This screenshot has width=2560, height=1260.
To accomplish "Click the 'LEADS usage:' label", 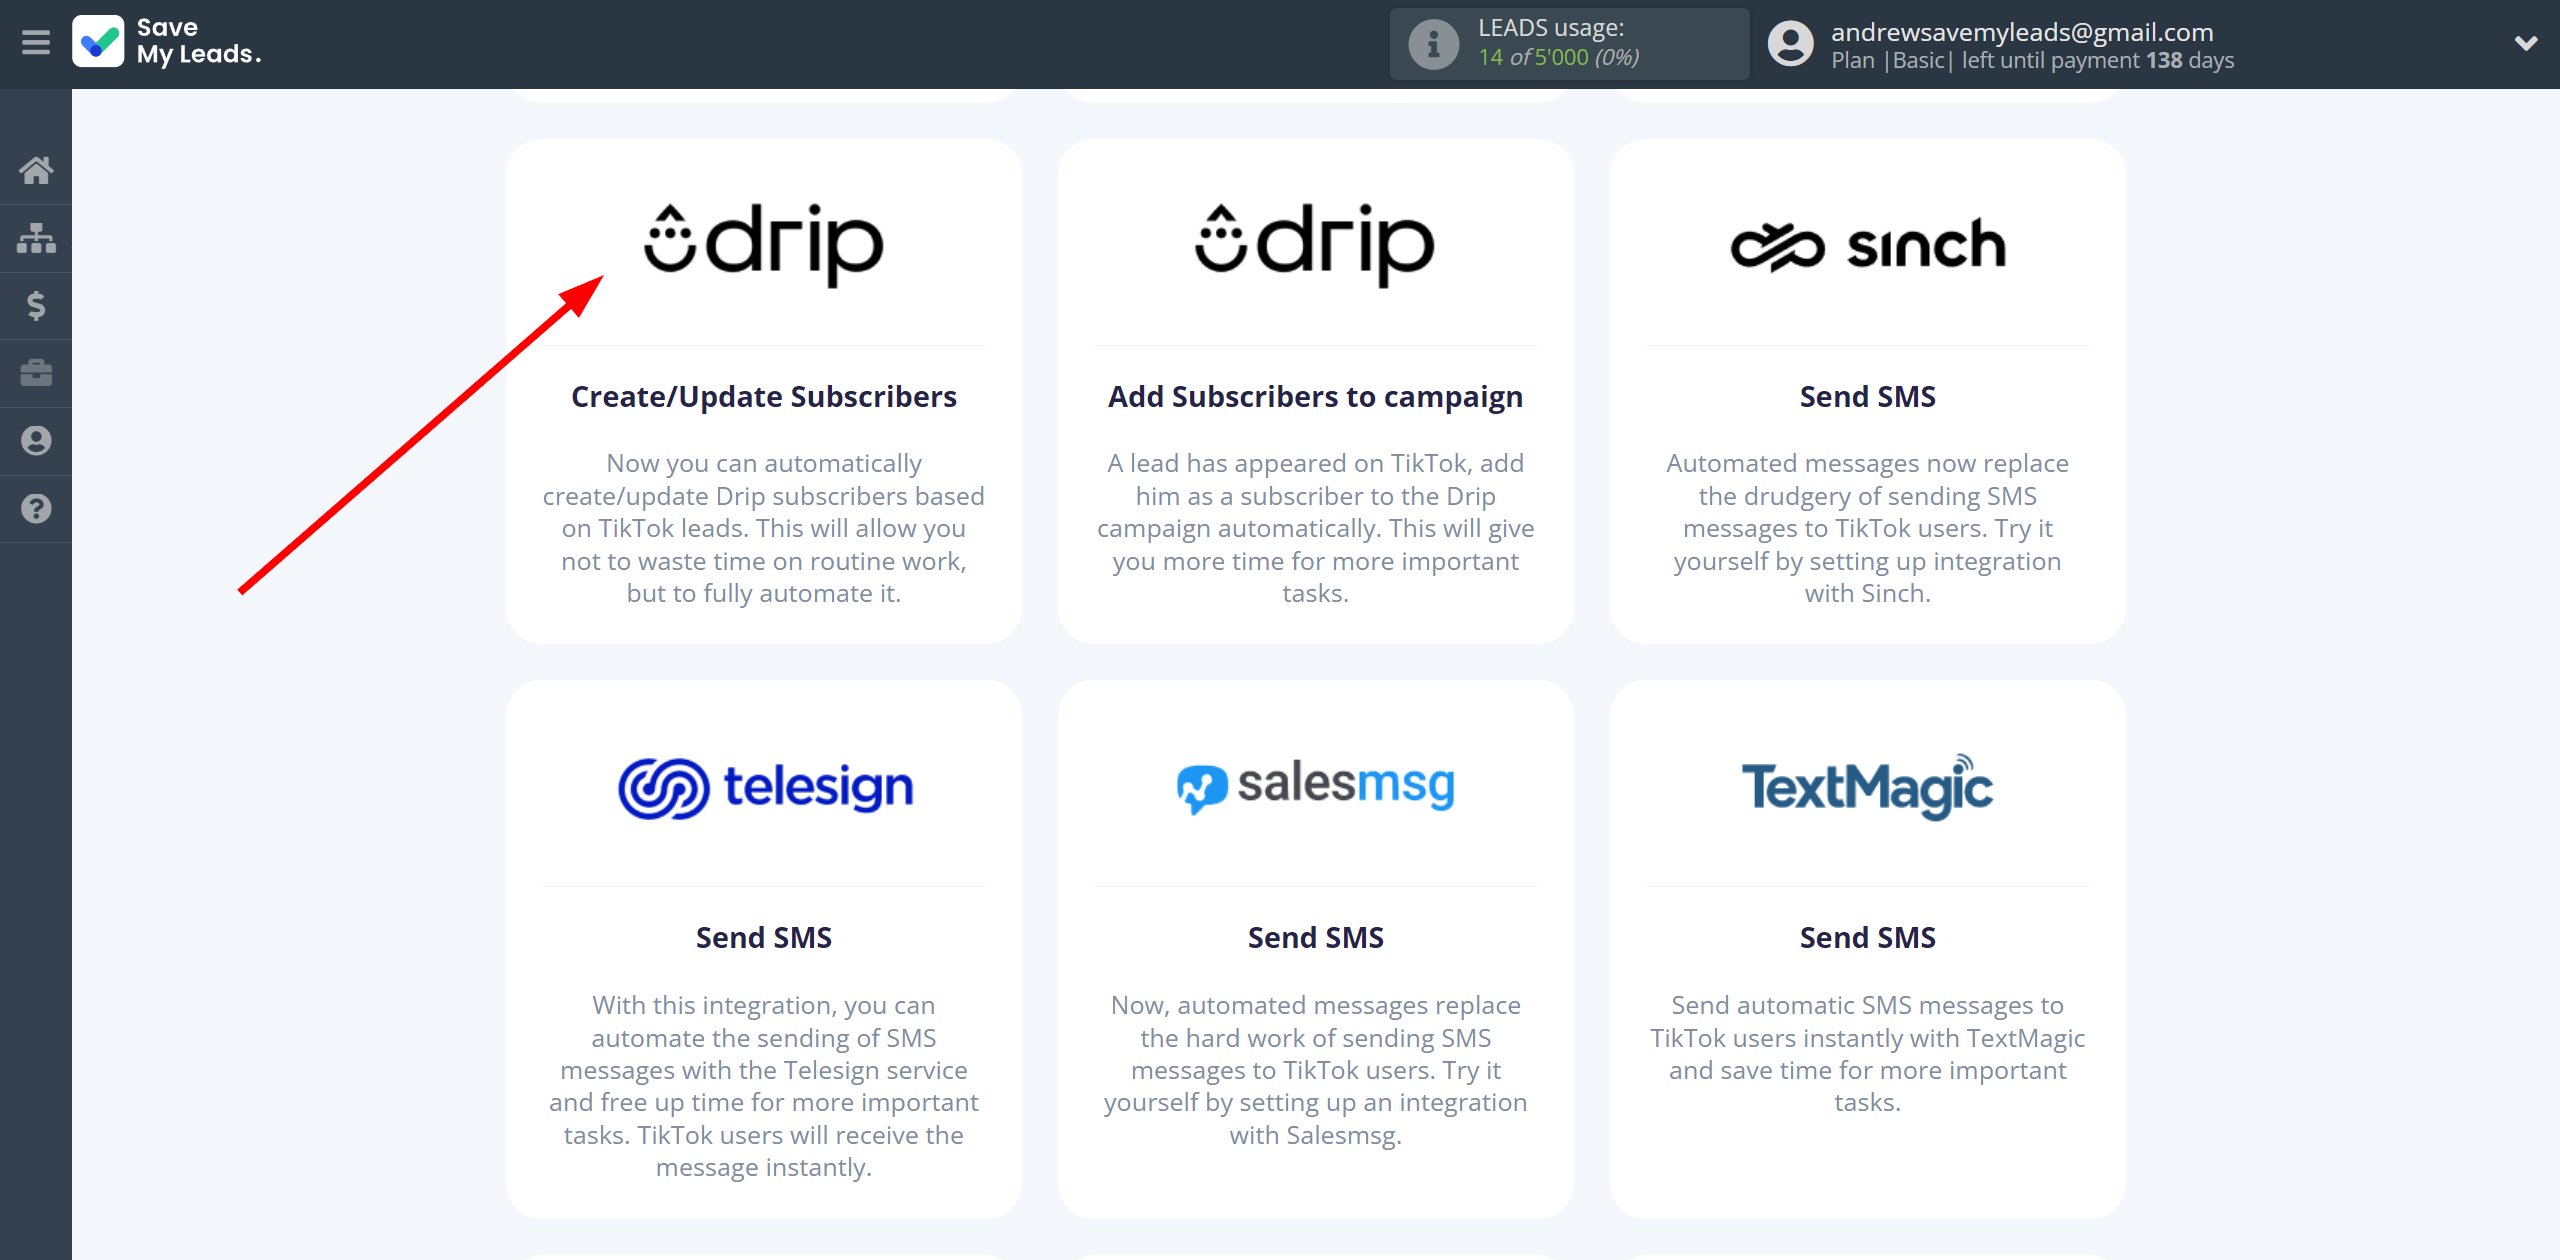I will (x=1551, y=28).
